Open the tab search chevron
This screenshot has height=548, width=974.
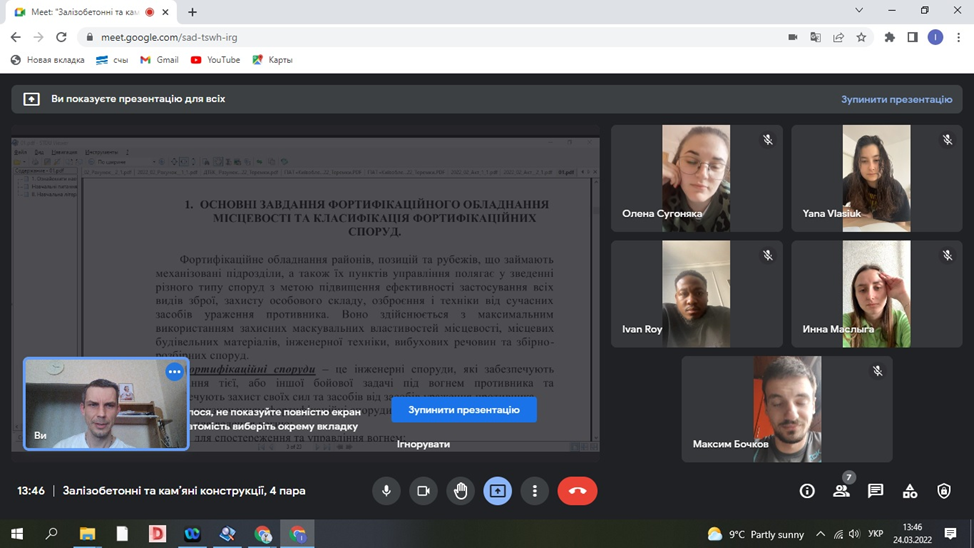point(859,11)
